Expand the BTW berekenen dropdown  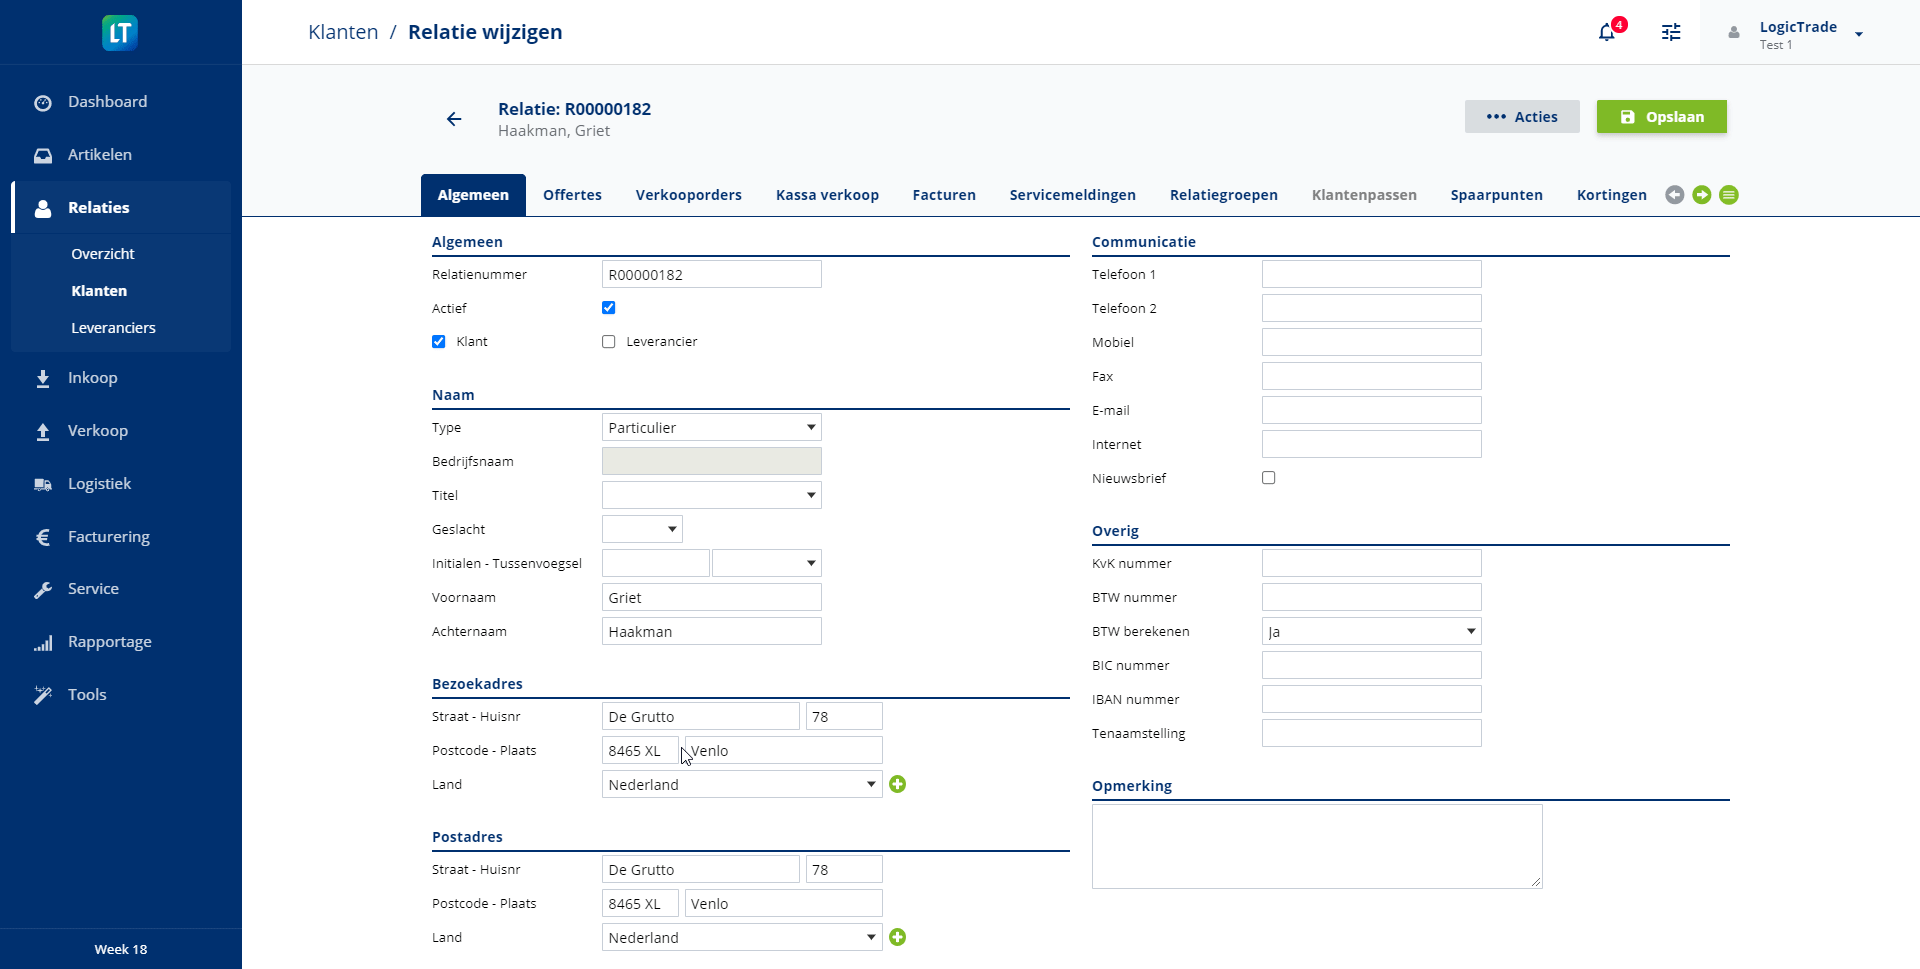1371,632
